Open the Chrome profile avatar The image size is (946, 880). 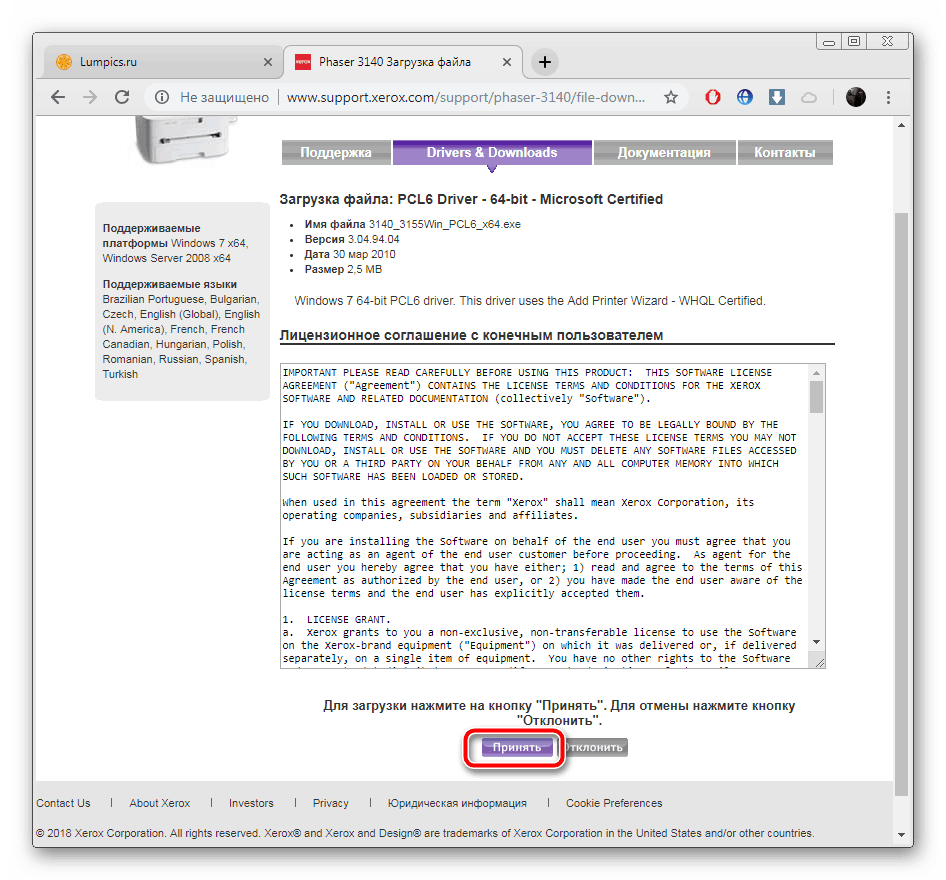tap(856, 97)
